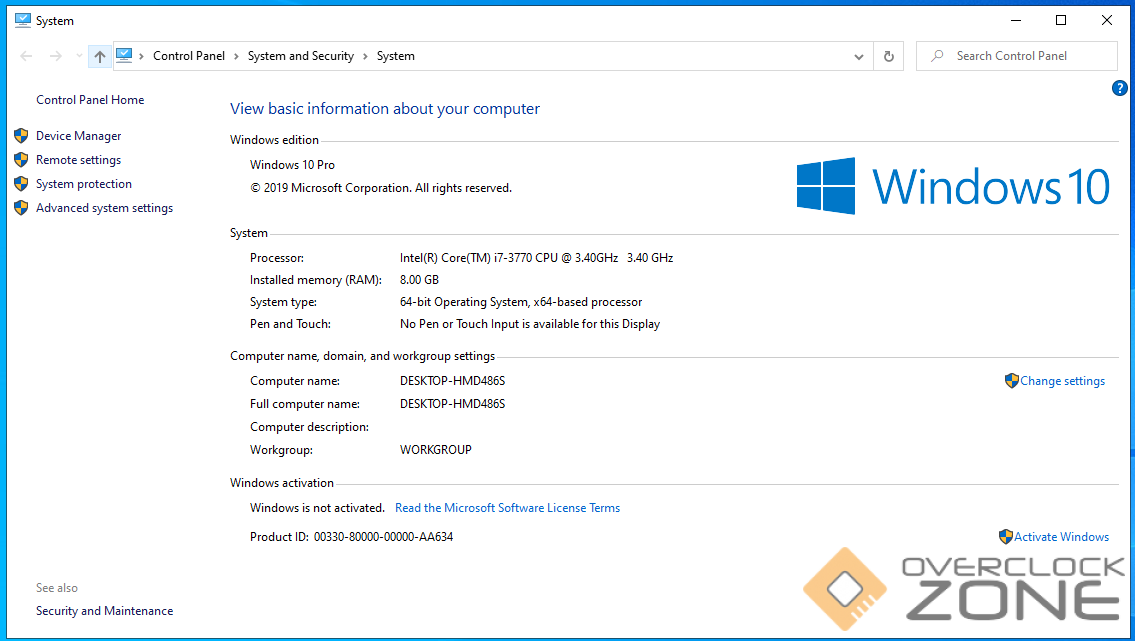
Task: Open Control Panel Home link
Action: pyautogui.click(x=90, y=100)
